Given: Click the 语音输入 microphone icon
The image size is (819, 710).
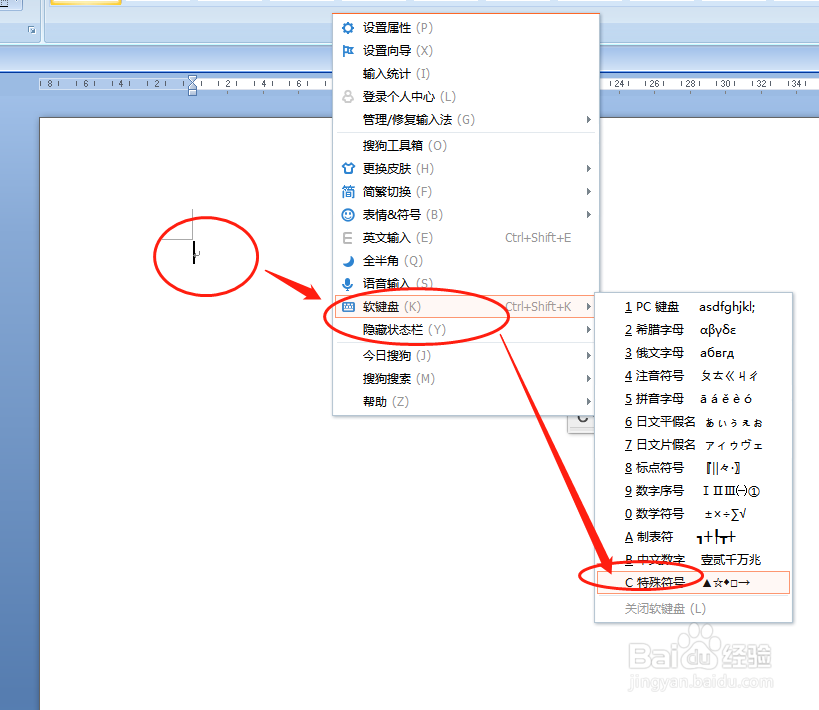Looking at the screenshot, I should point(347,283).
